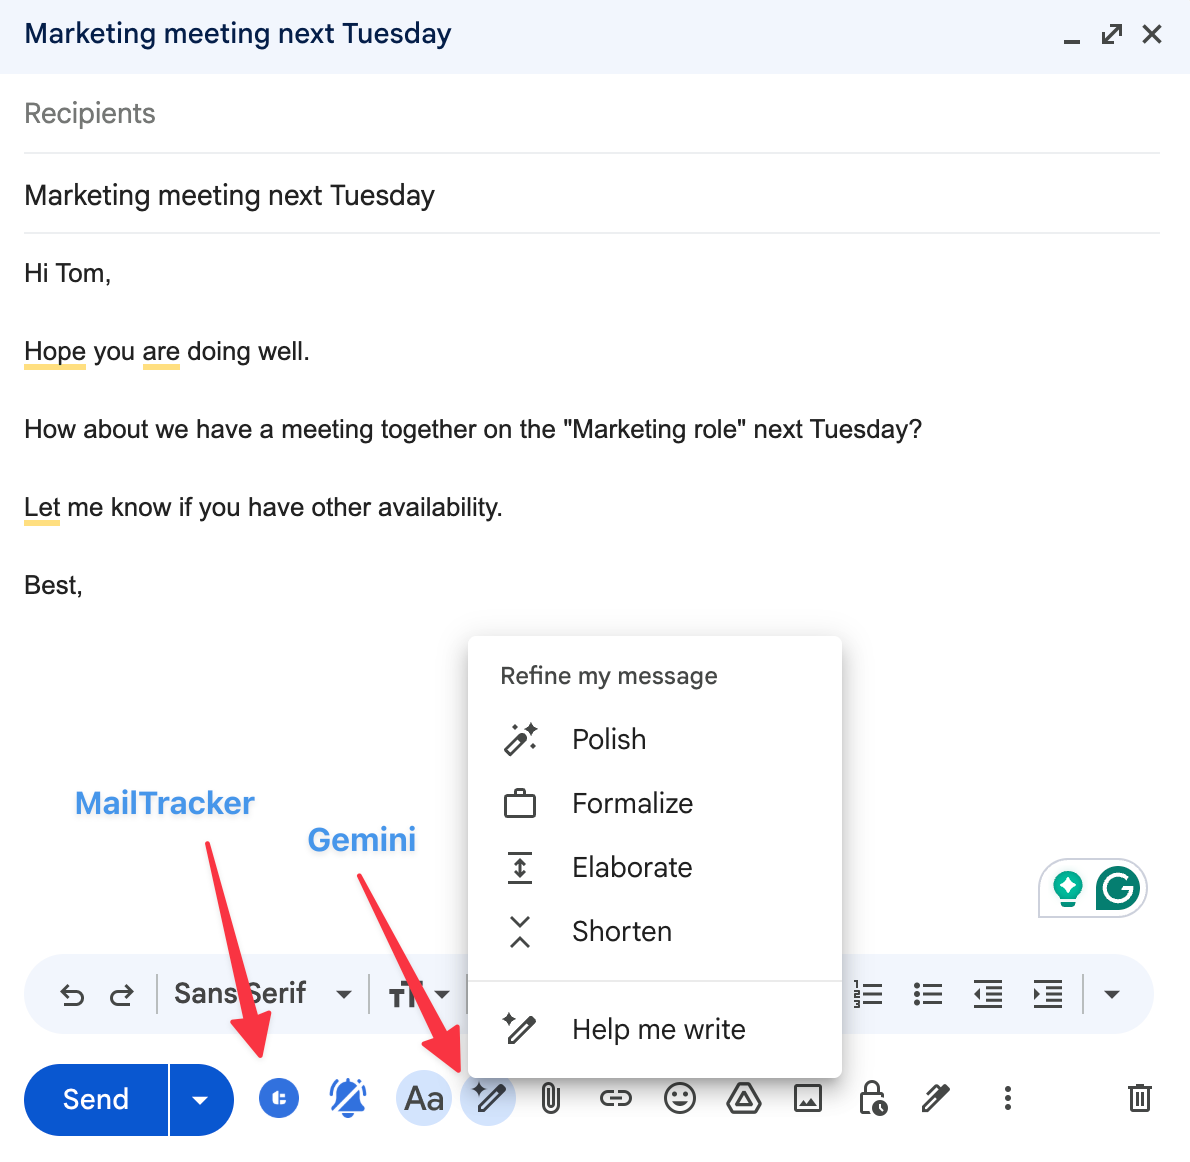Insert your signature with the pen icon
1190x1162 pixels.
tap(934, 1098)
